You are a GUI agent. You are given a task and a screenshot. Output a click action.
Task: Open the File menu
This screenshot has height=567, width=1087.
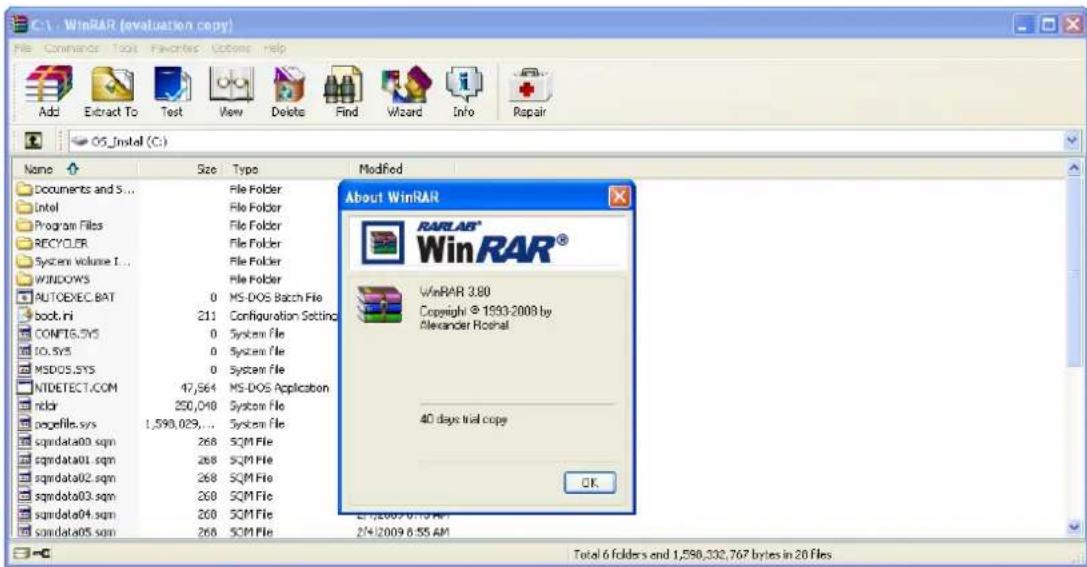click(x=23, y=49)
